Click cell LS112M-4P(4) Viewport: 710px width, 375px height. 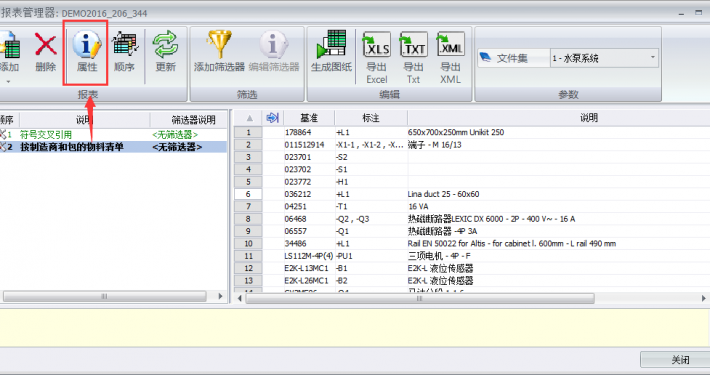click(x=309, y=256)
